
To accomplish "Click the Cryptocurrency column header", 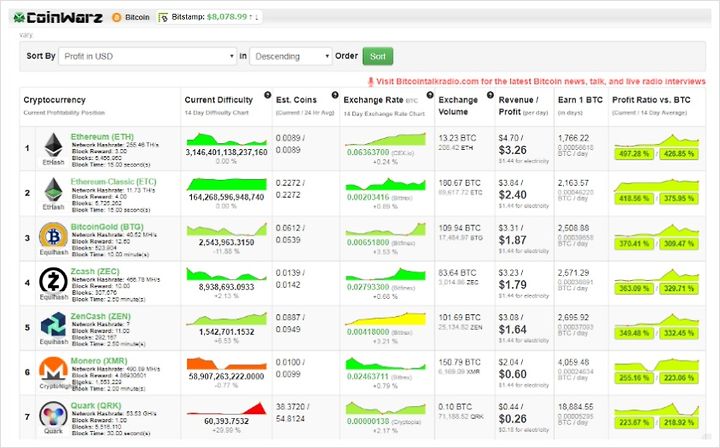I will point(55,100).
